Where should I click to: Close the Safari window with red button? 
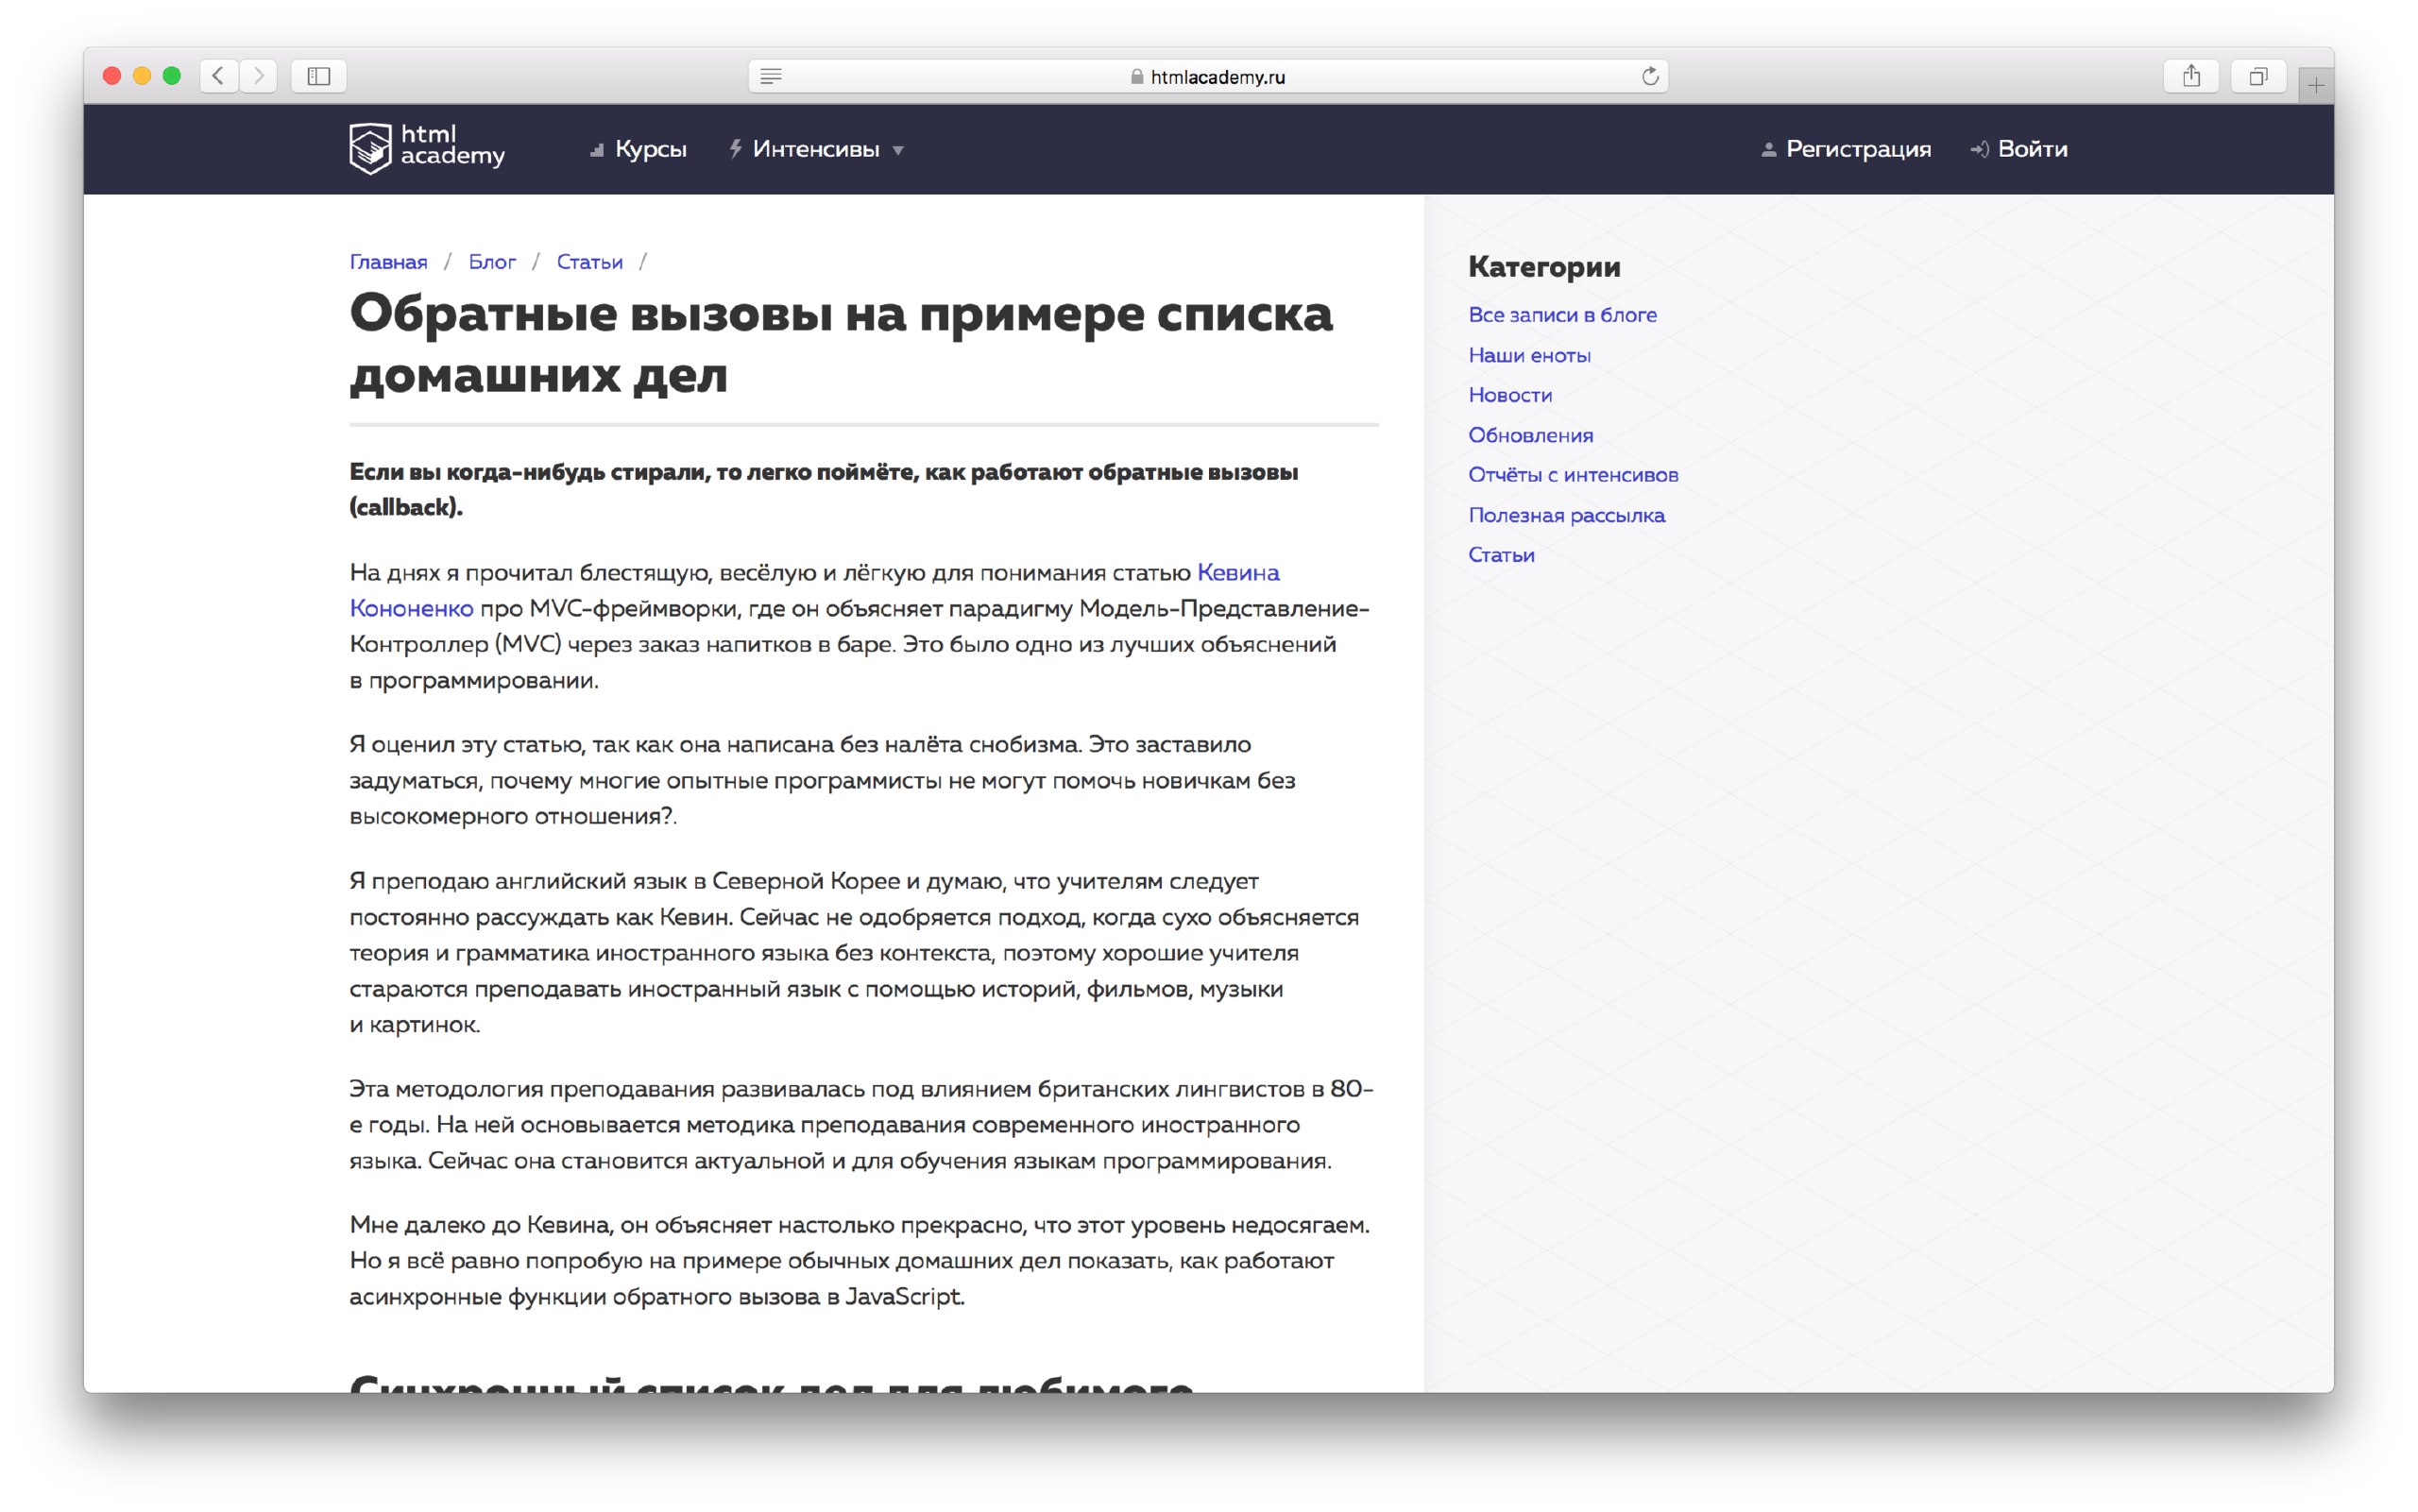[112, 76]
